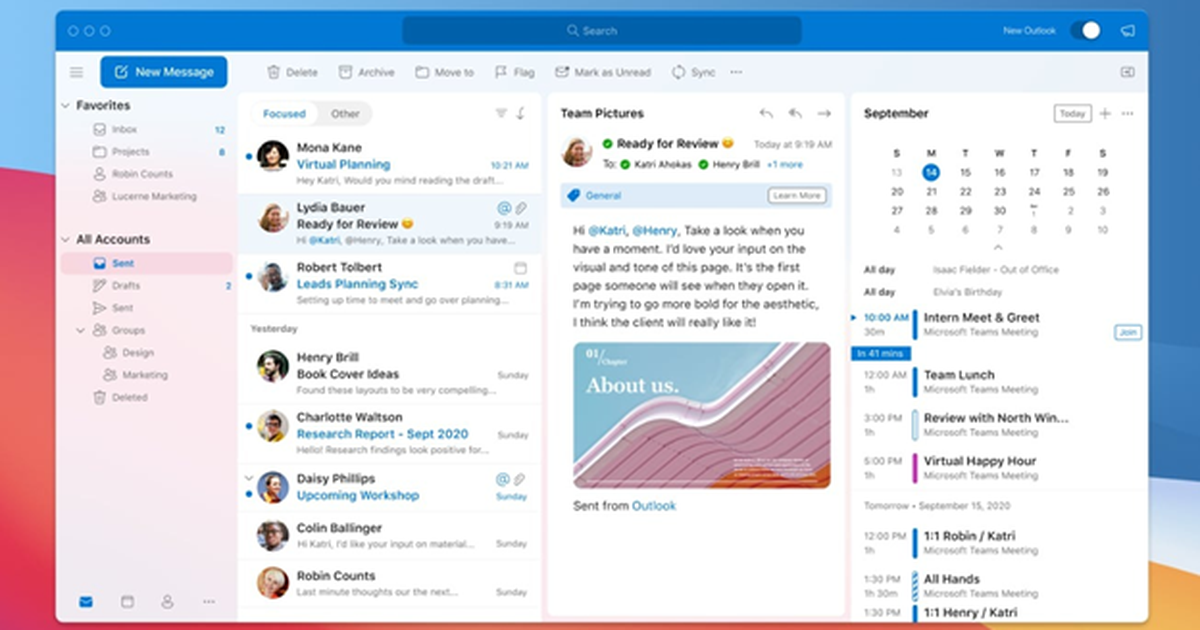Viewport: 1200px width, 630px height.
Task: Select the Delete toolbar icon
Action: click(x=276, y=71)
